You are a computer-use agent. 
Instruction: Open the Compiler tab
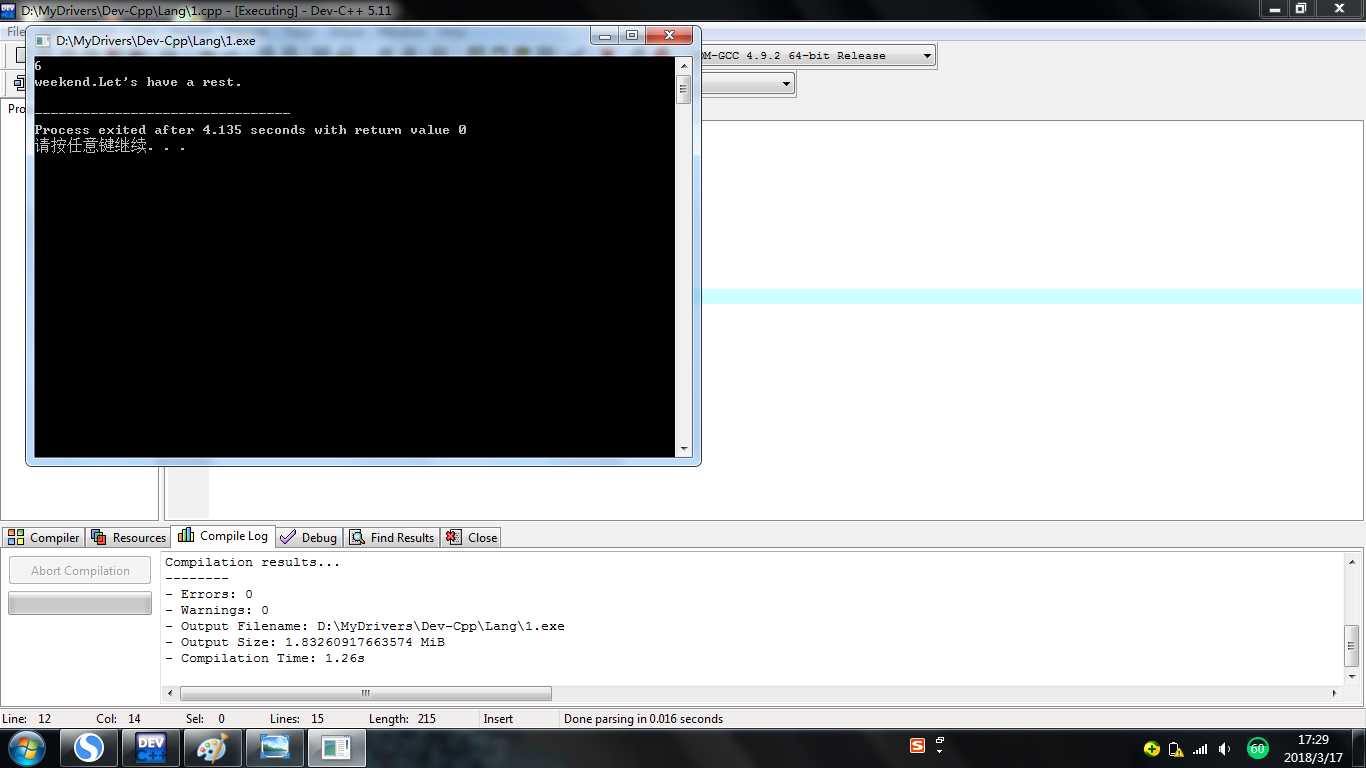(x=44, y=538)
